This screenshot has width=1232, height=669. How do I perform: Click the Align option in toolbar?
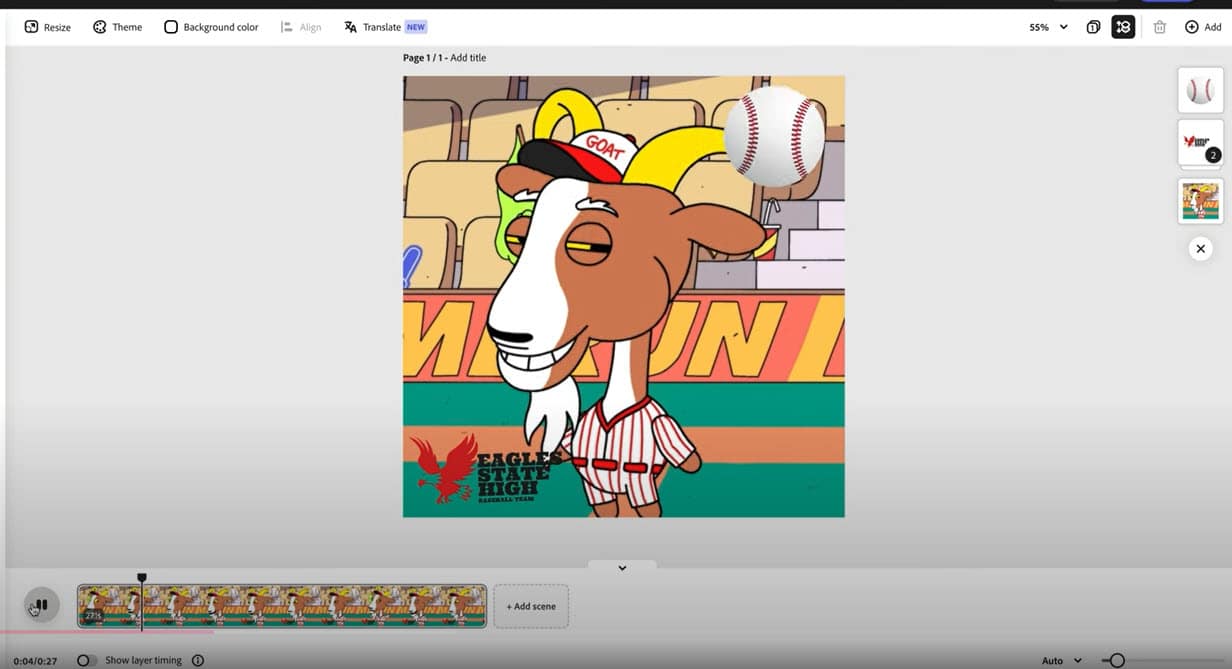pyautogui.click(x=301, y=27)
